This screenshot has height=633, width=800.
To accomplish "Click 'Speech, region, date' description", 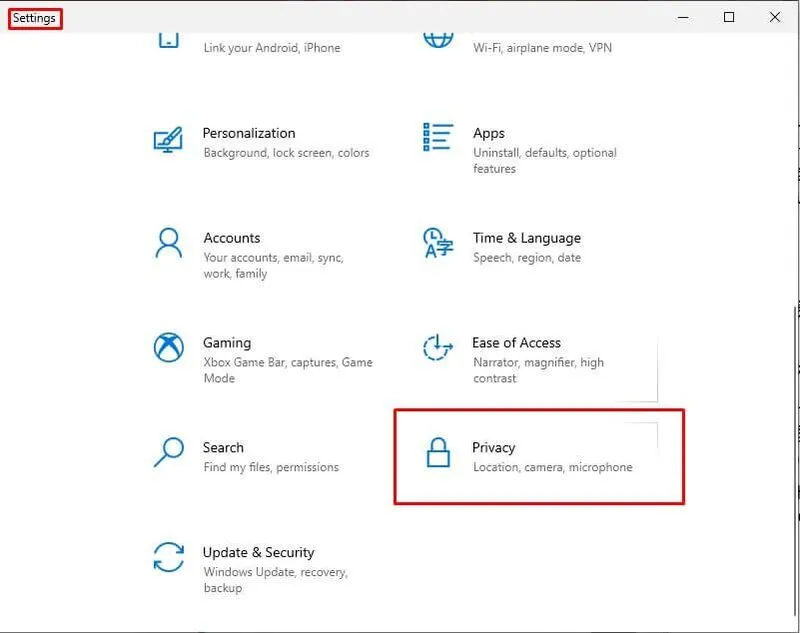I will (527, 258).
